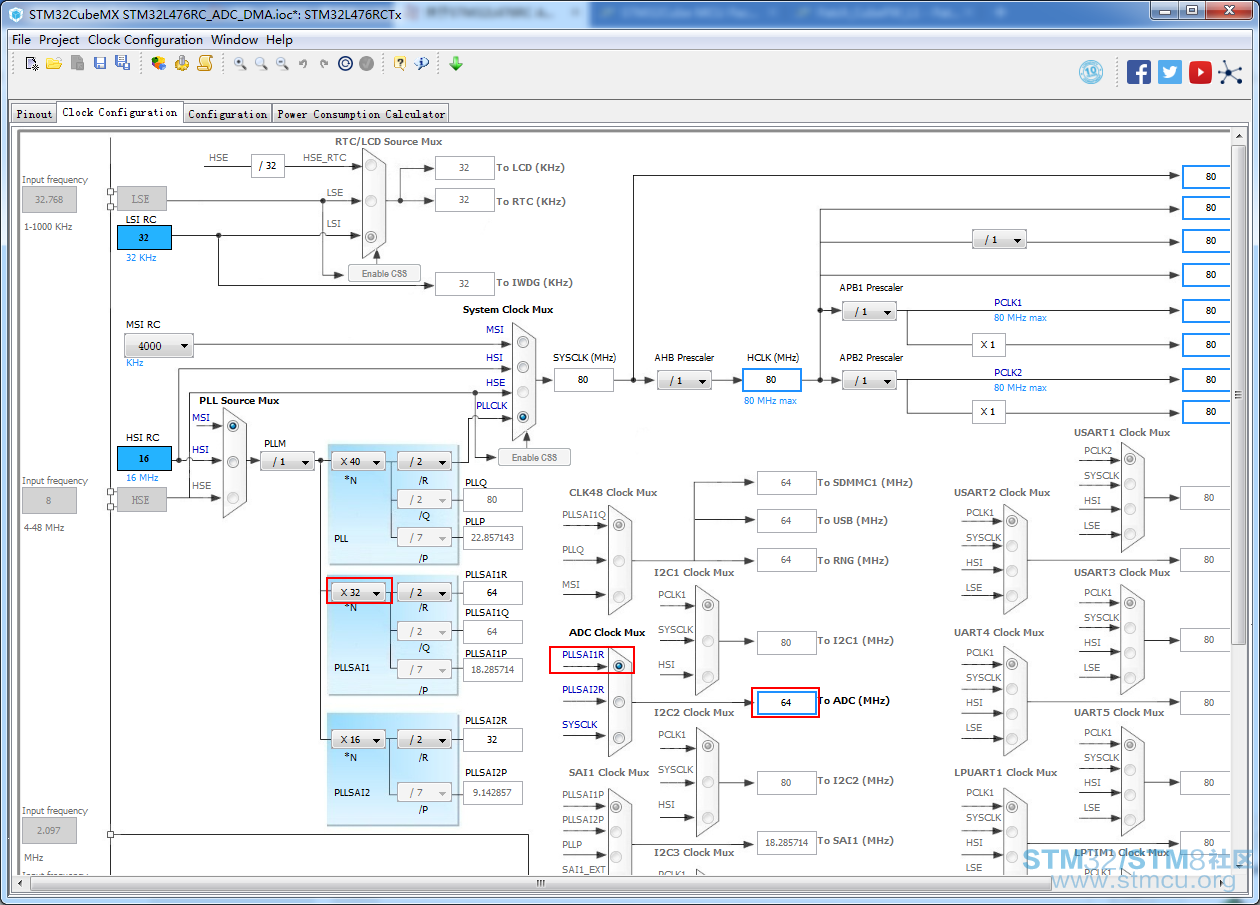Open a project with the folder icon
The width and height of the screenshot is (1260, 905).
(54, 63)
